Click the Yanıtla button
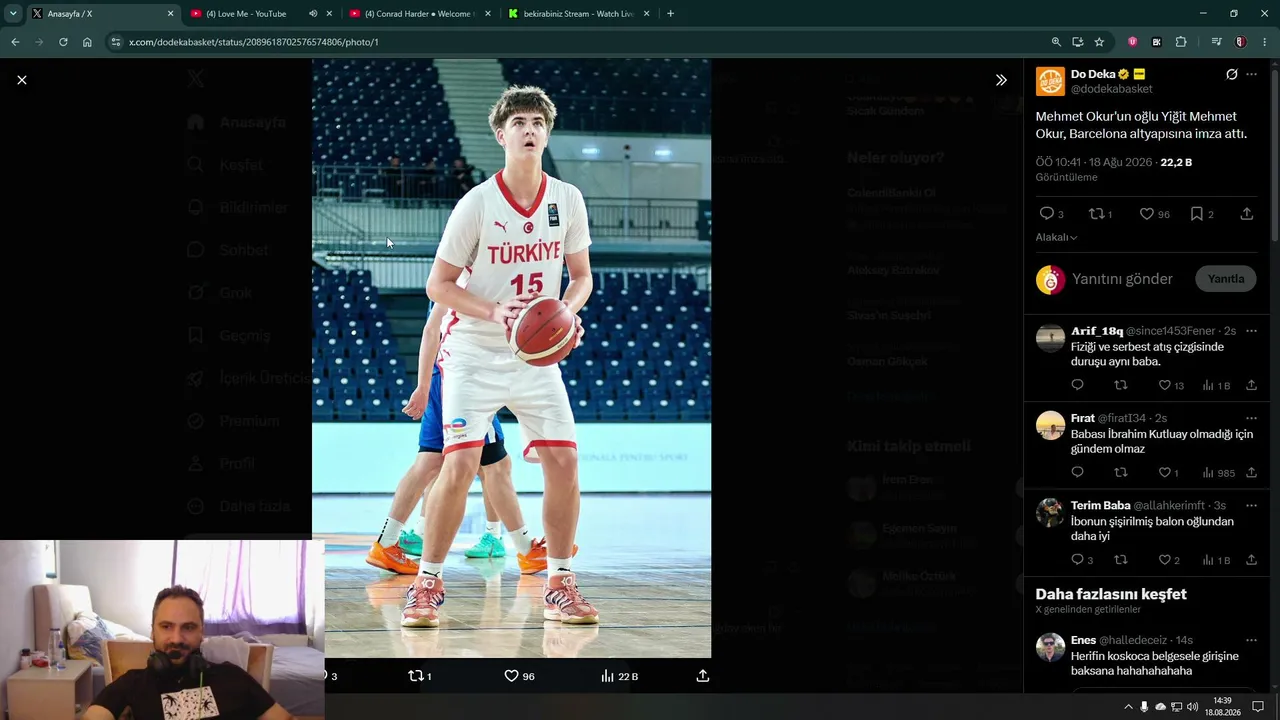The width and height of the screenshot is (1280, 720). [x=1226, y=279]
